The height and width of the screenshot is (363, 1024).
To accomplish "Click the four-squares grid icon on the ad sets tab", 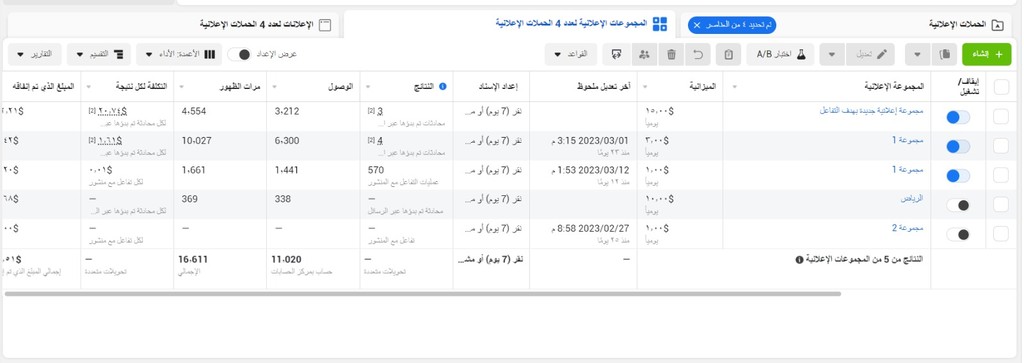I will coord(660,24).
